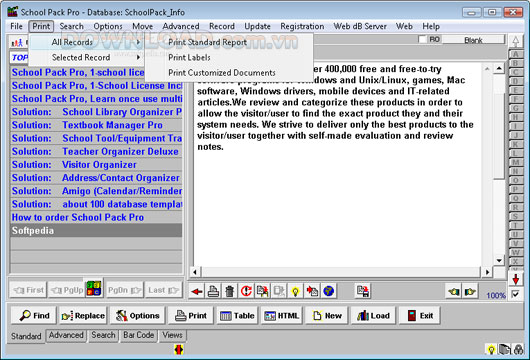Click the documents icon in the status bar
Screen dimensions: 530x360
tap(505, 349)
